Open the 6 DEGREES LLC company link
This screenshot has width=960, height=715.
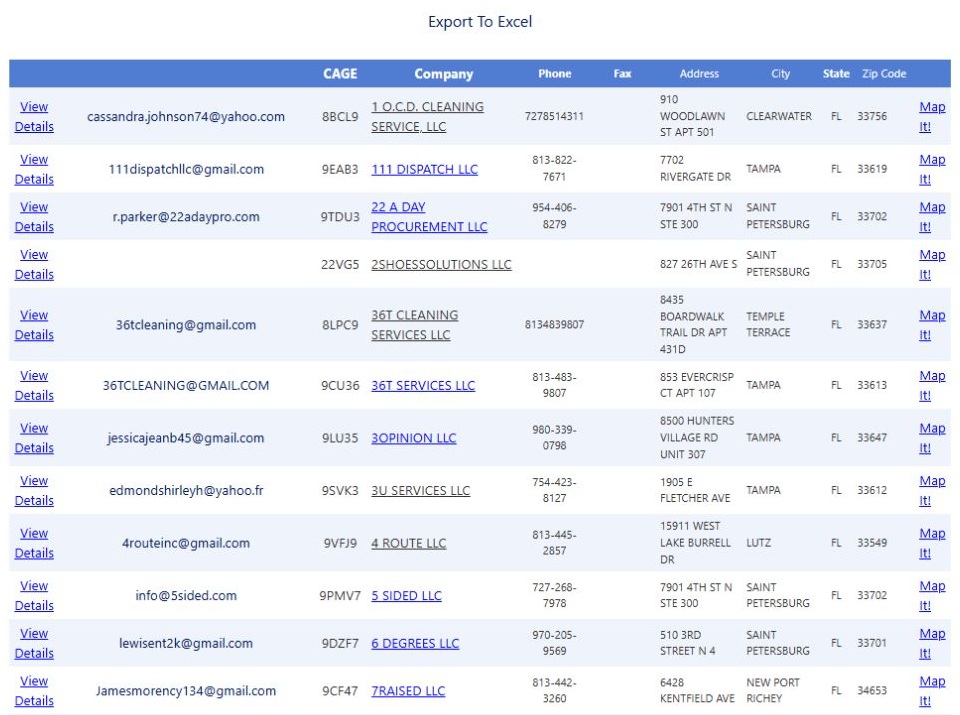(415, 643)
